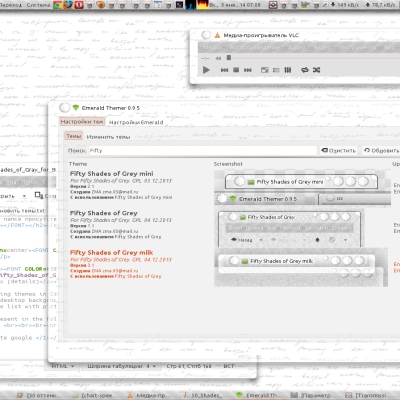Skip to next track in VLC
This screenshot has height=400, width=400.
click(x=248, y=70)
